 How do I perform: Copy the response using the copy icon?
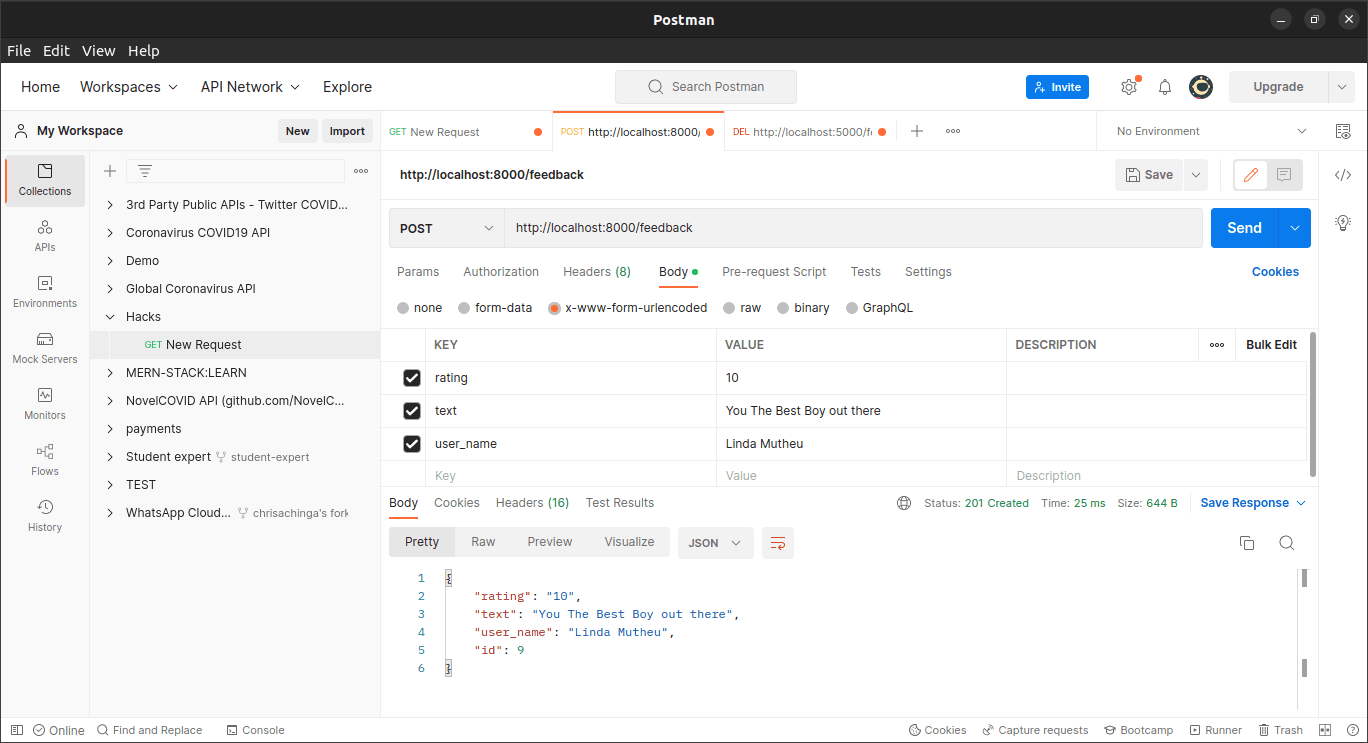tap(1247, 543)
